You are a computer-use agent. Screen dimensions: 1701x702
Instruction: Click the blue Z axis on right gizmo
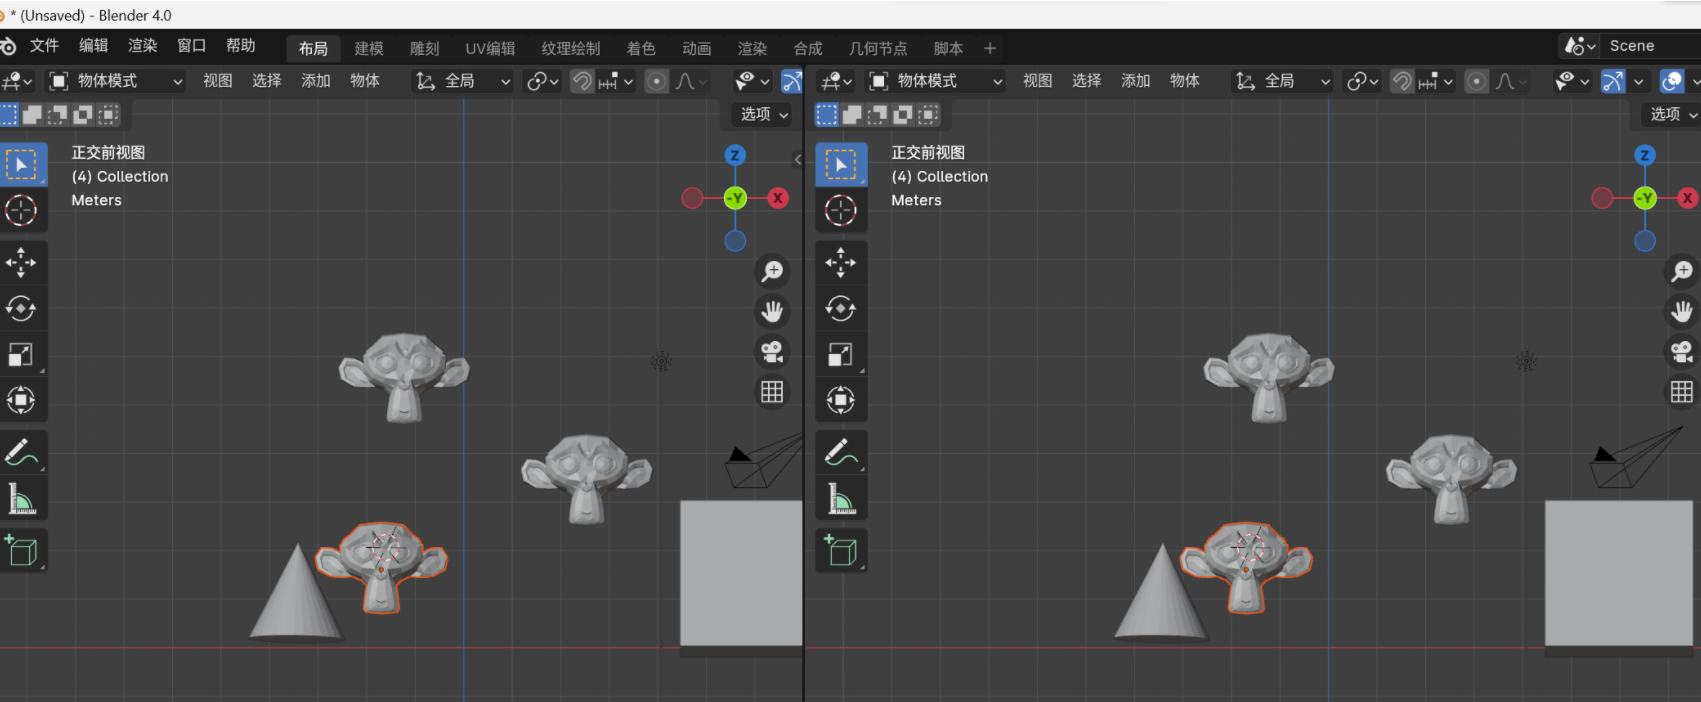click(1645, 155)
